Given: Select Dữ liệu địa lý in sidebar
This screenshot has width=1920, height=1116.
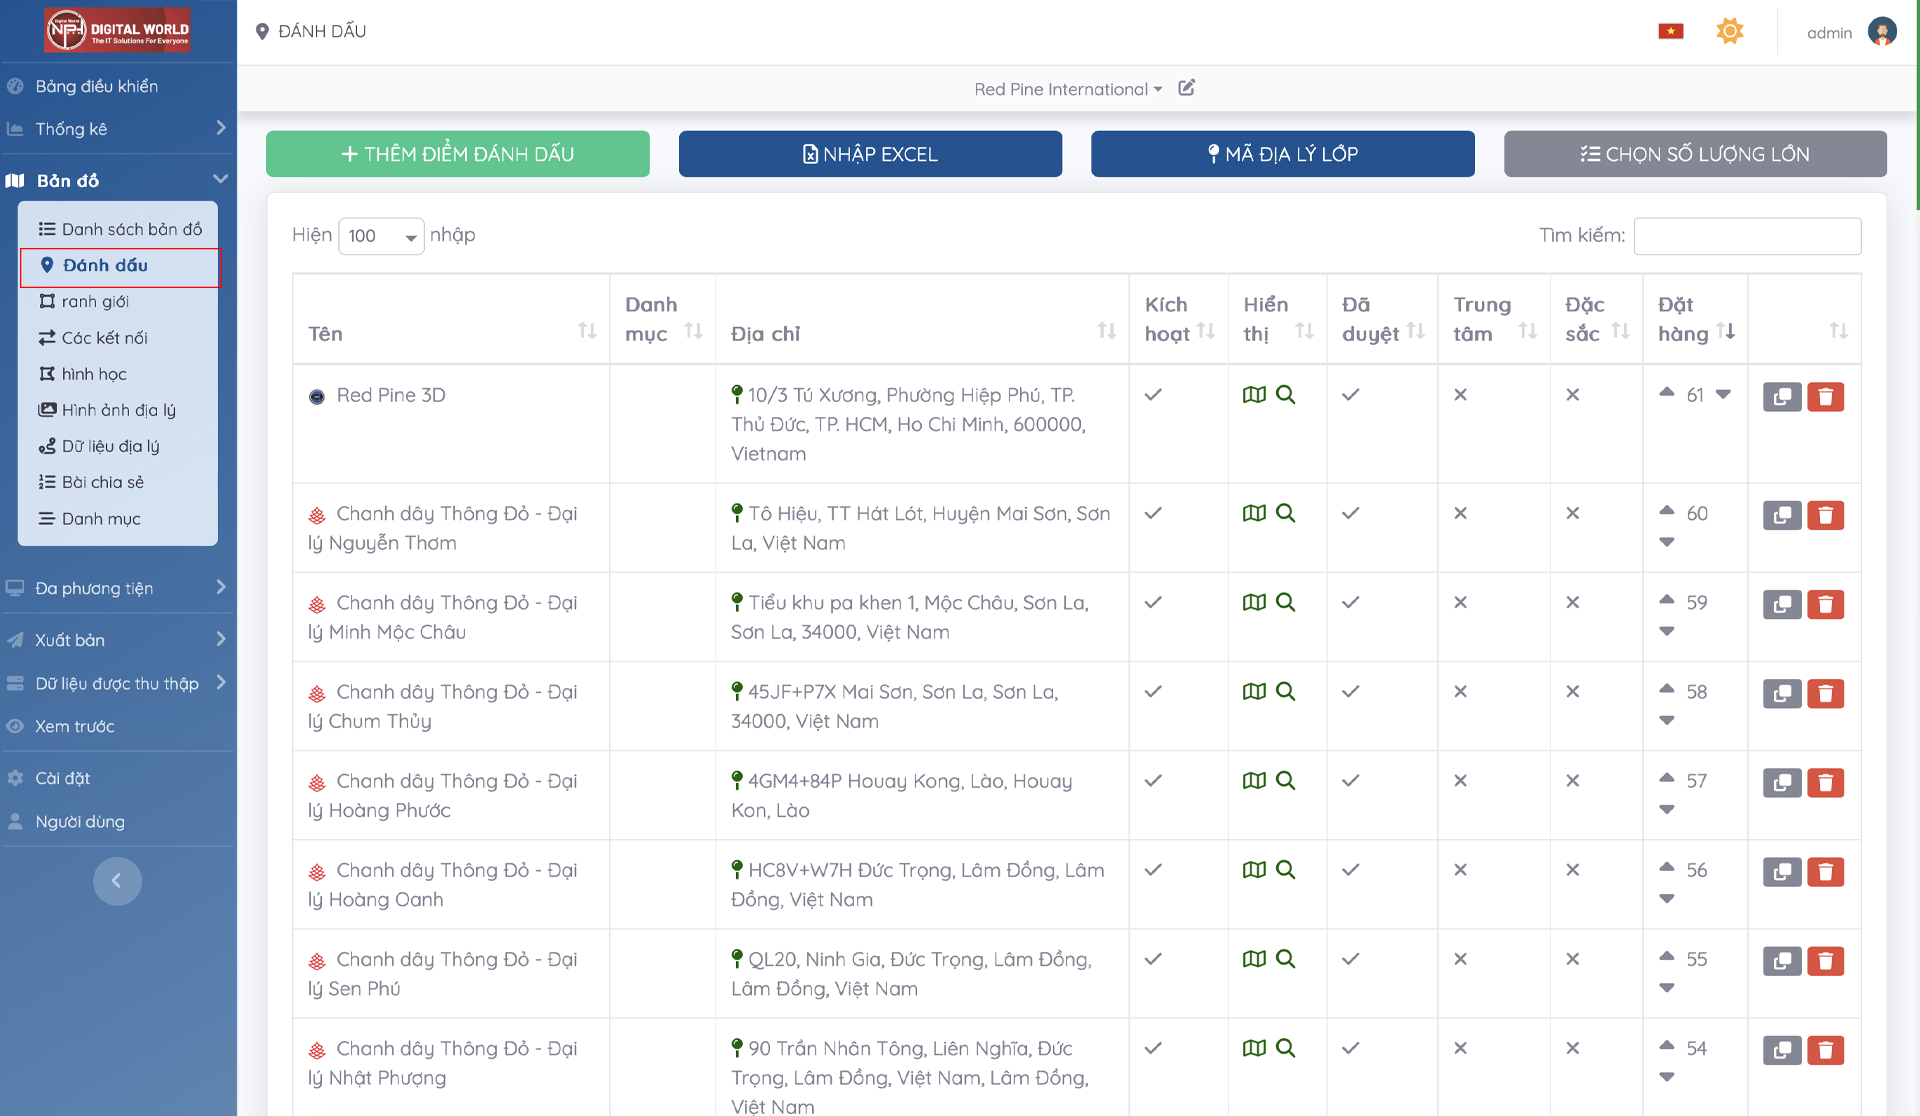Looking at the screenshot, I should point(110,446).
